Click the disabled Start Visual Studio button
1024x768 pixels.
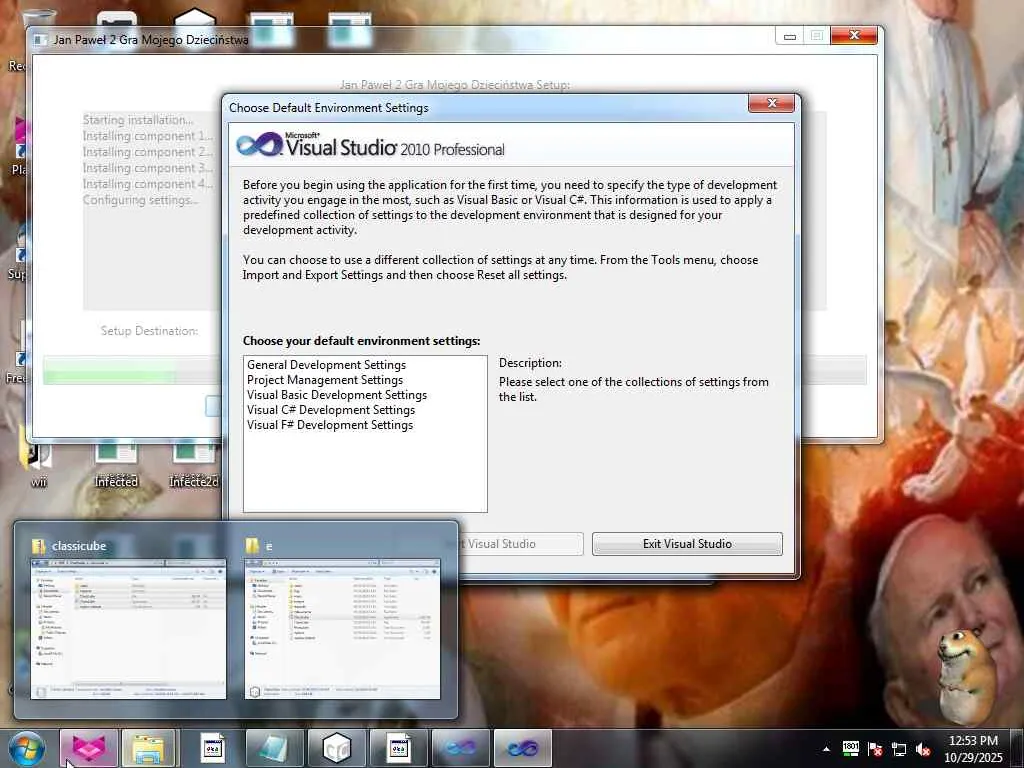(x=520, y=544)
